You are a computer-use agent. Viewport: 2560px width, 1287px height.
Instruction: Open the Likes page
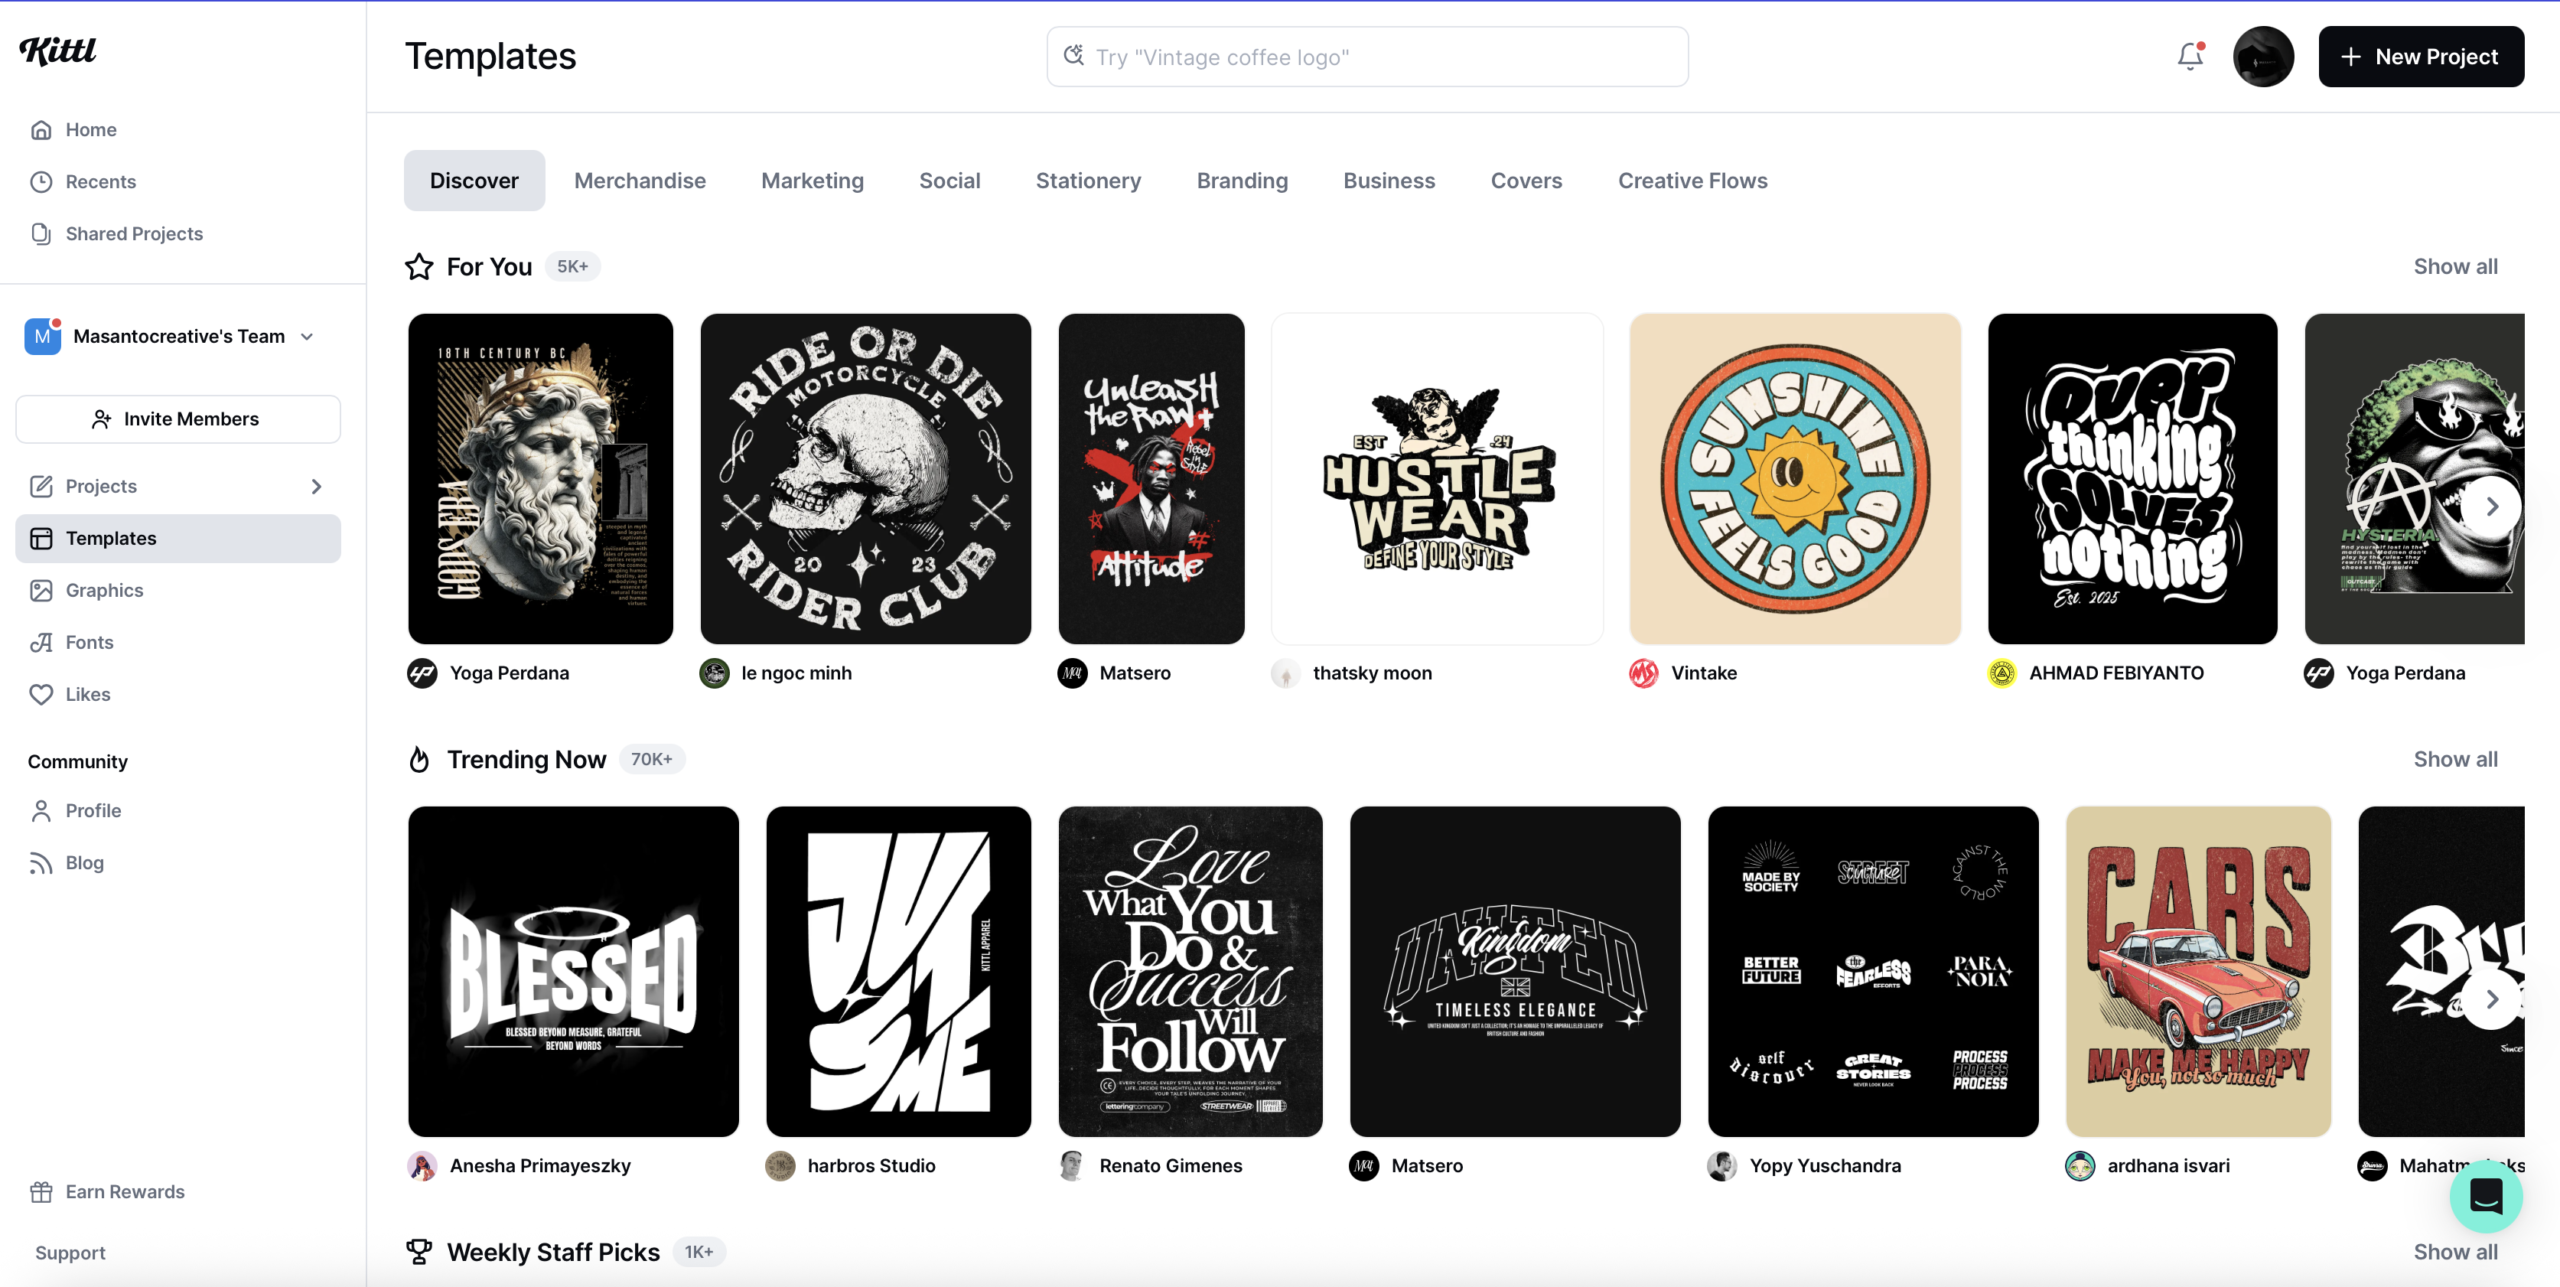point(87,694)
